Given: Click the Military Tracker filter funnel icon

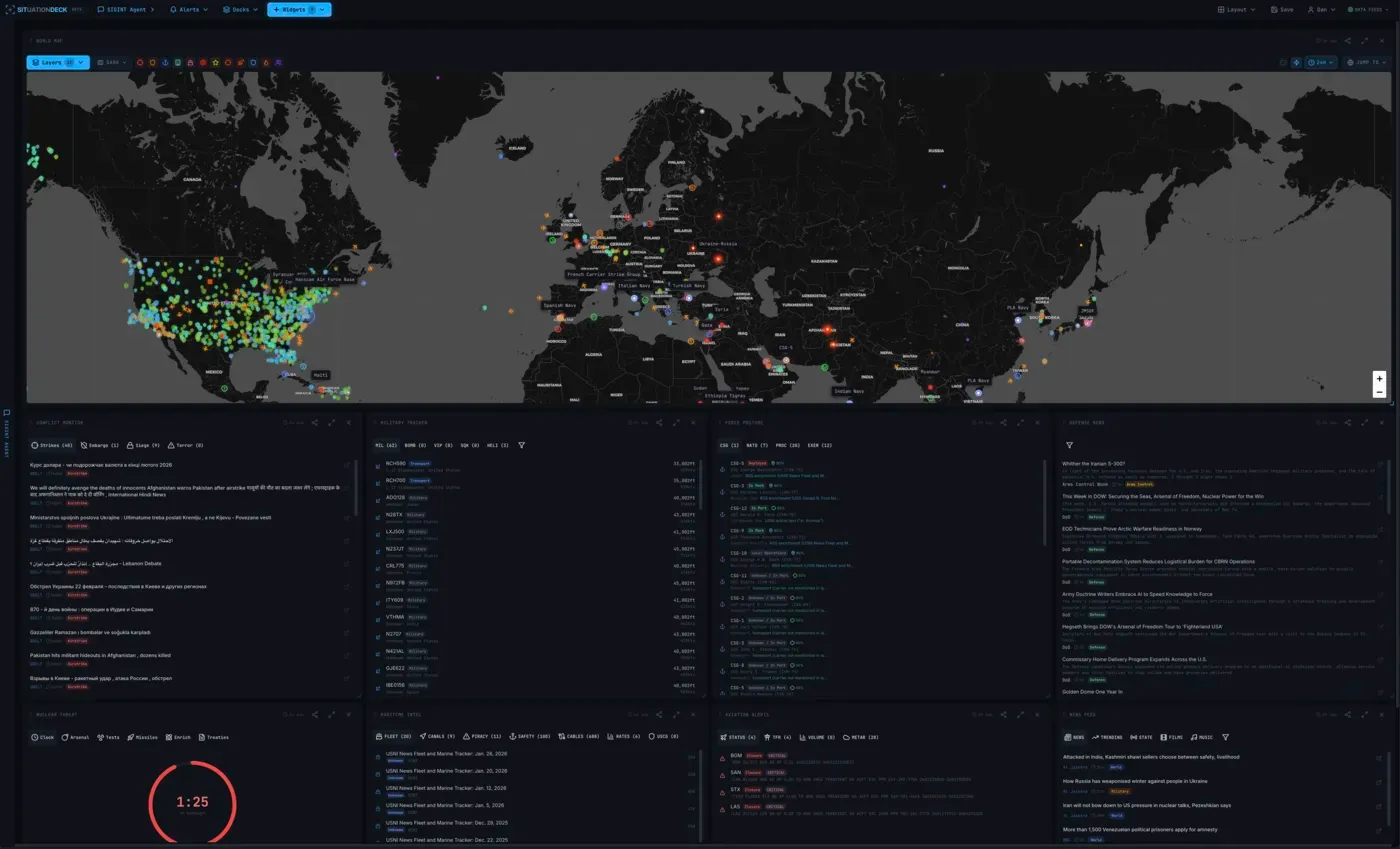Looking at the screenshot, I should point(521,445).
